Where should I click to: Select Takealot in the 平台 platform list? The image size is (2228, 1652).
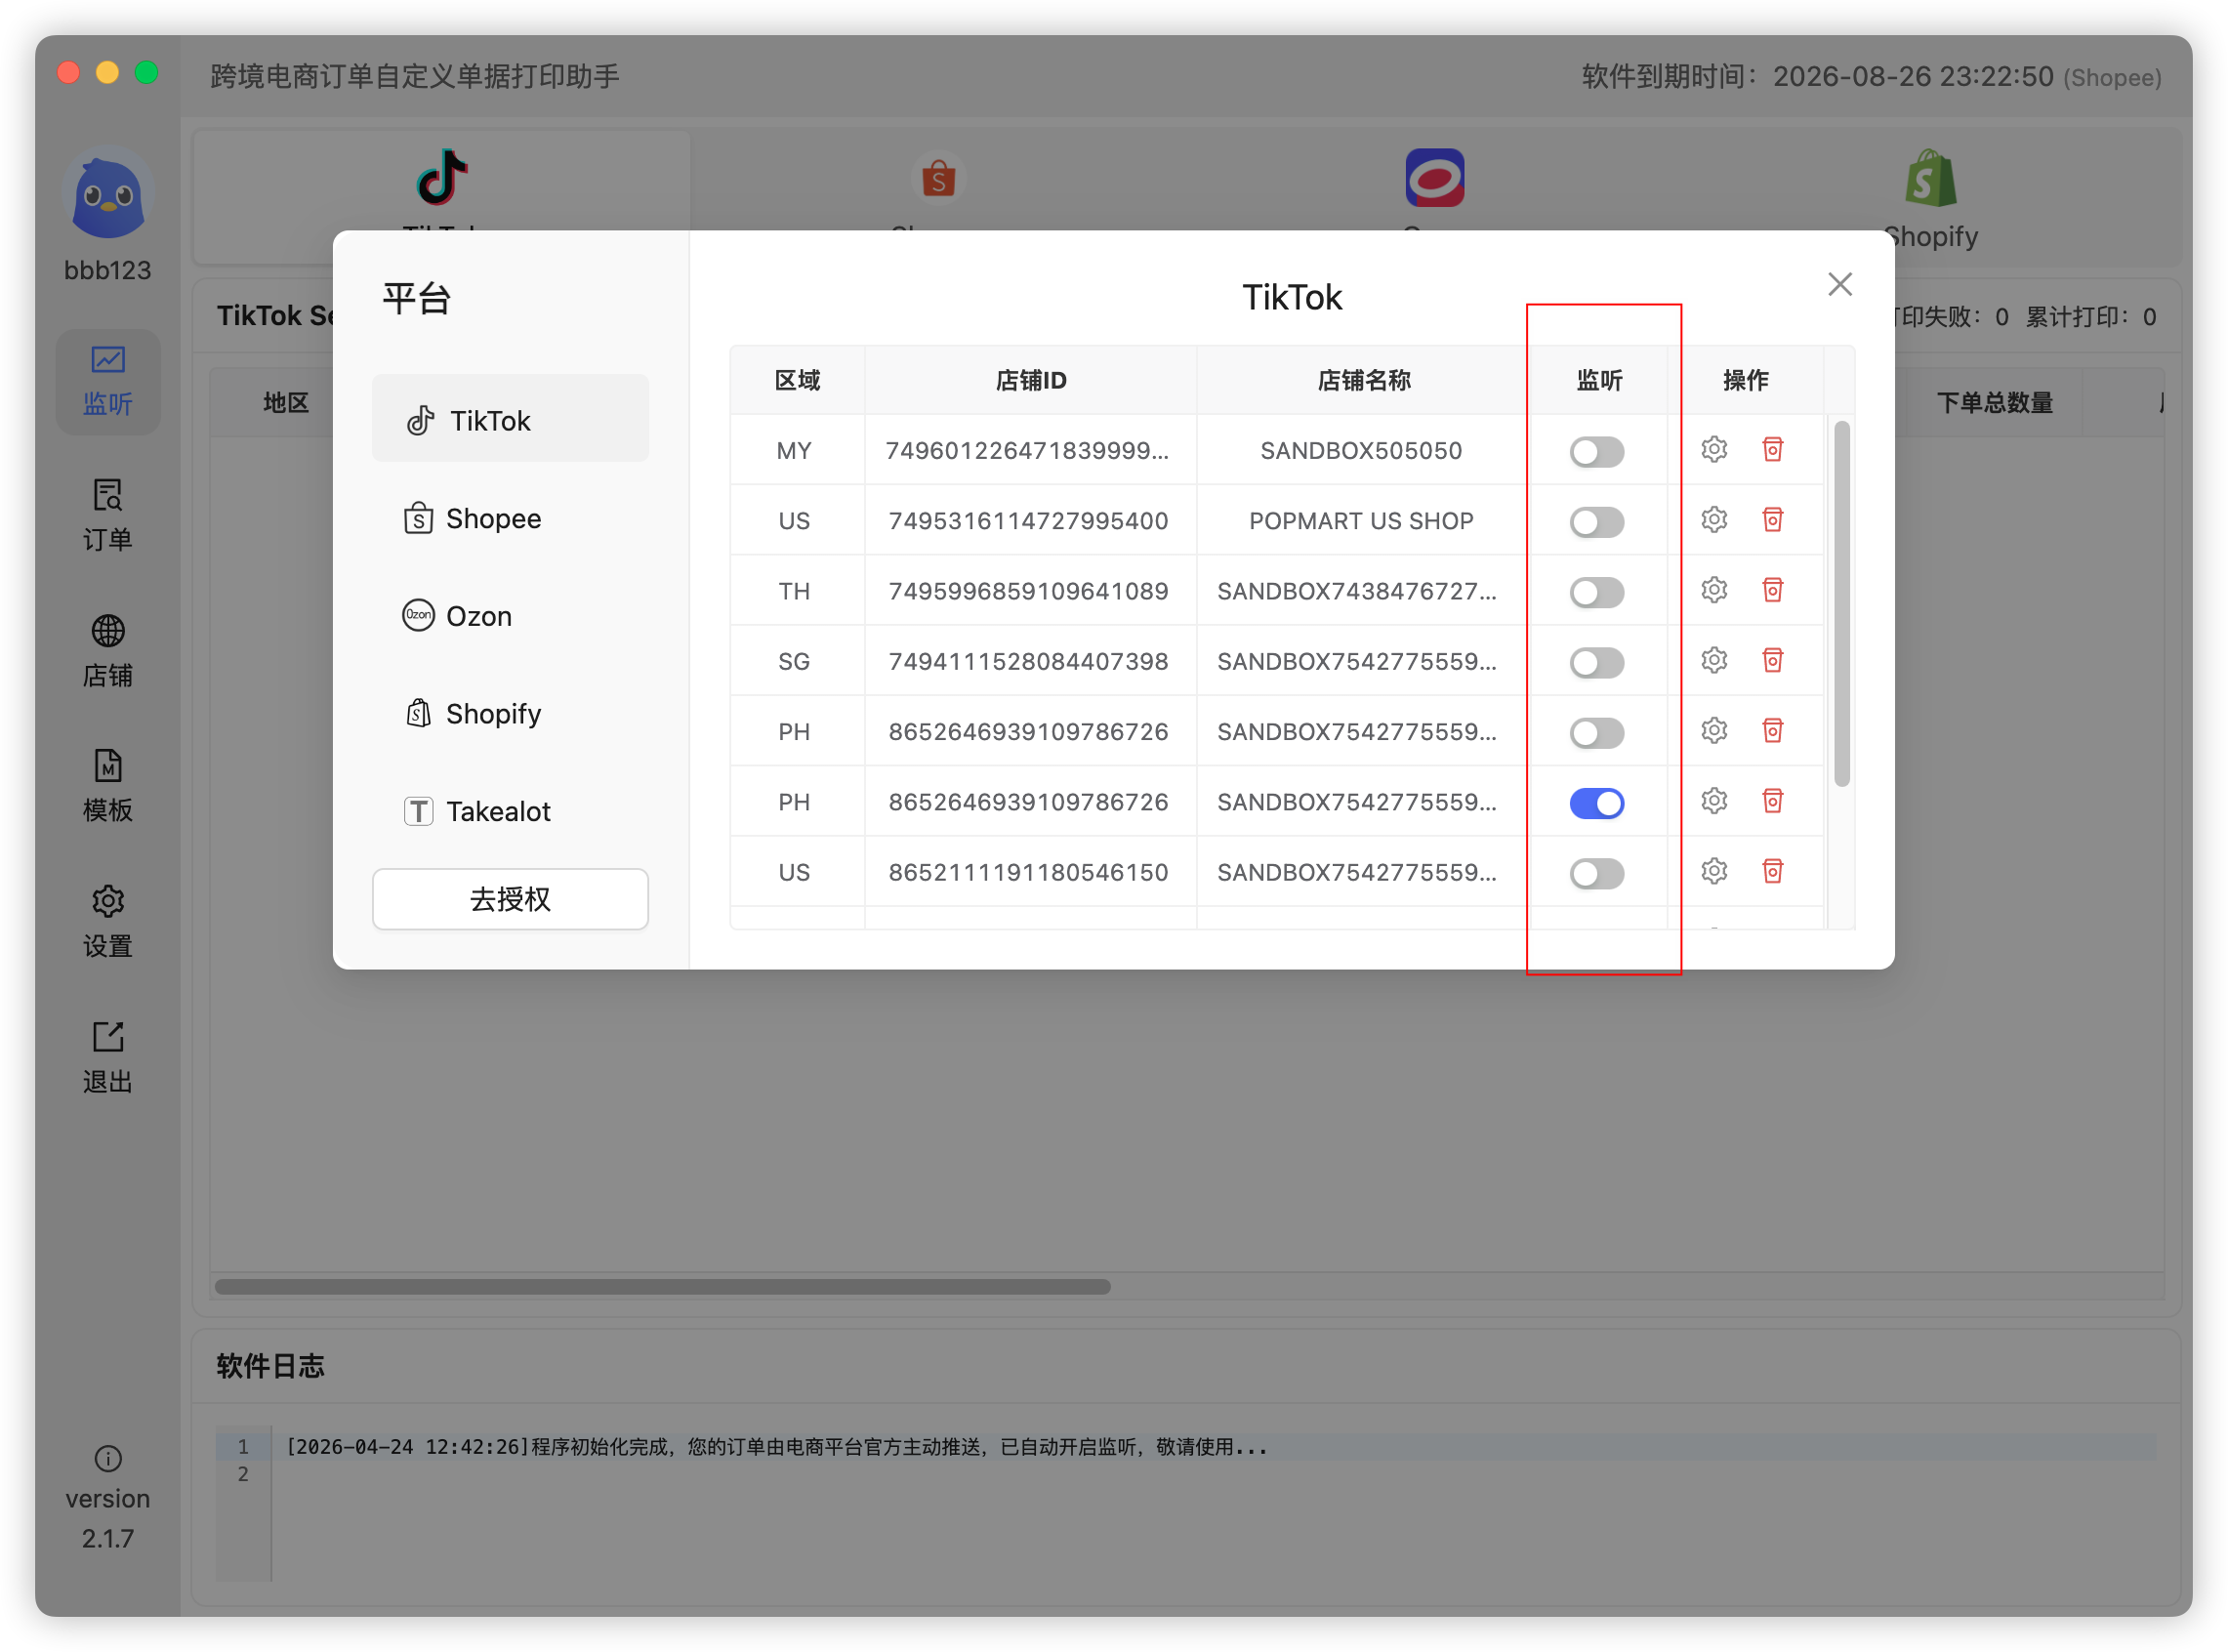[510, 811]
